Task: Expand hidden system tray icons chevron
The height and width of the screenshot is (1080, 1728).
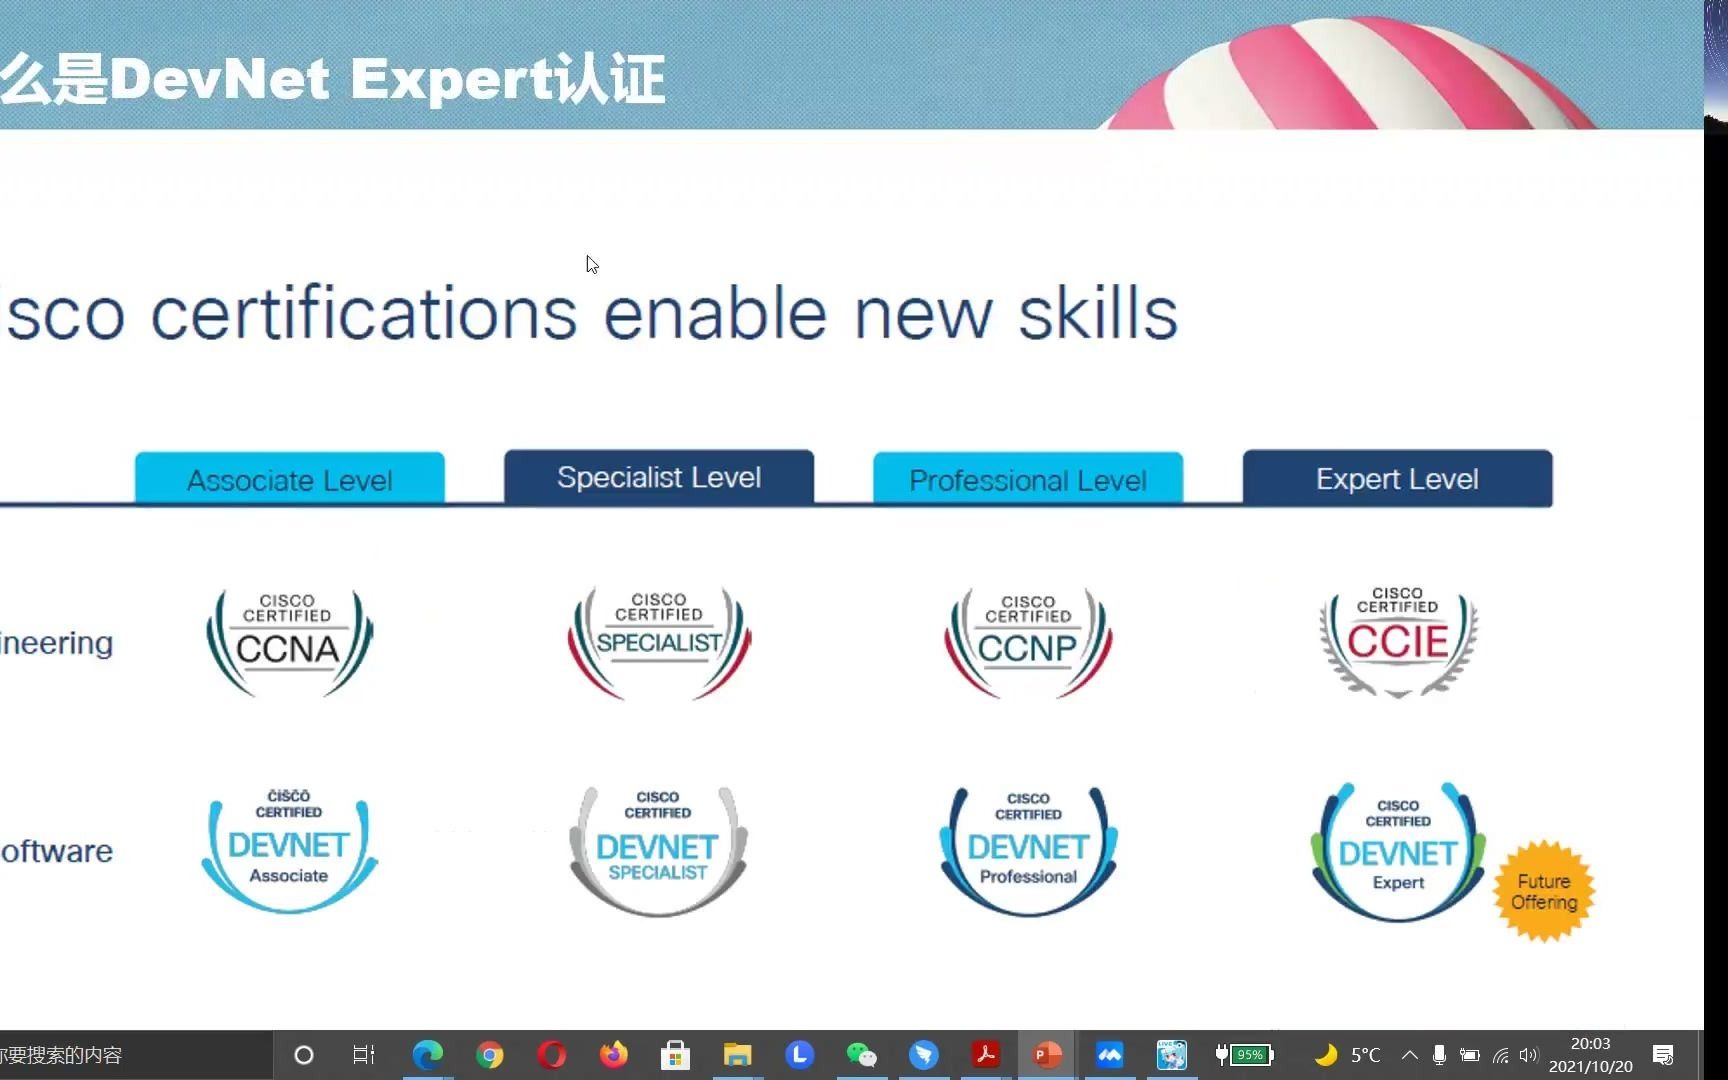Action: tap(1410, 1055)
